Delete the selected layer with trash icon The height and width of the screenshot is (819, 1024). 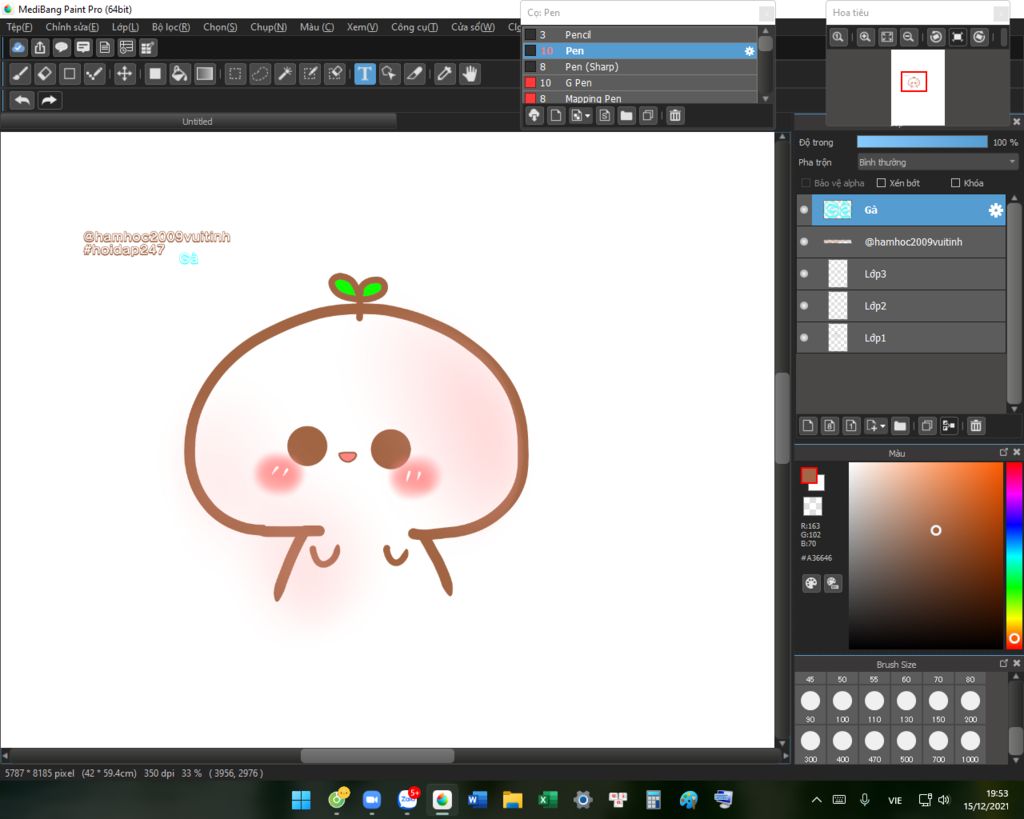click(x=976, y=426)
